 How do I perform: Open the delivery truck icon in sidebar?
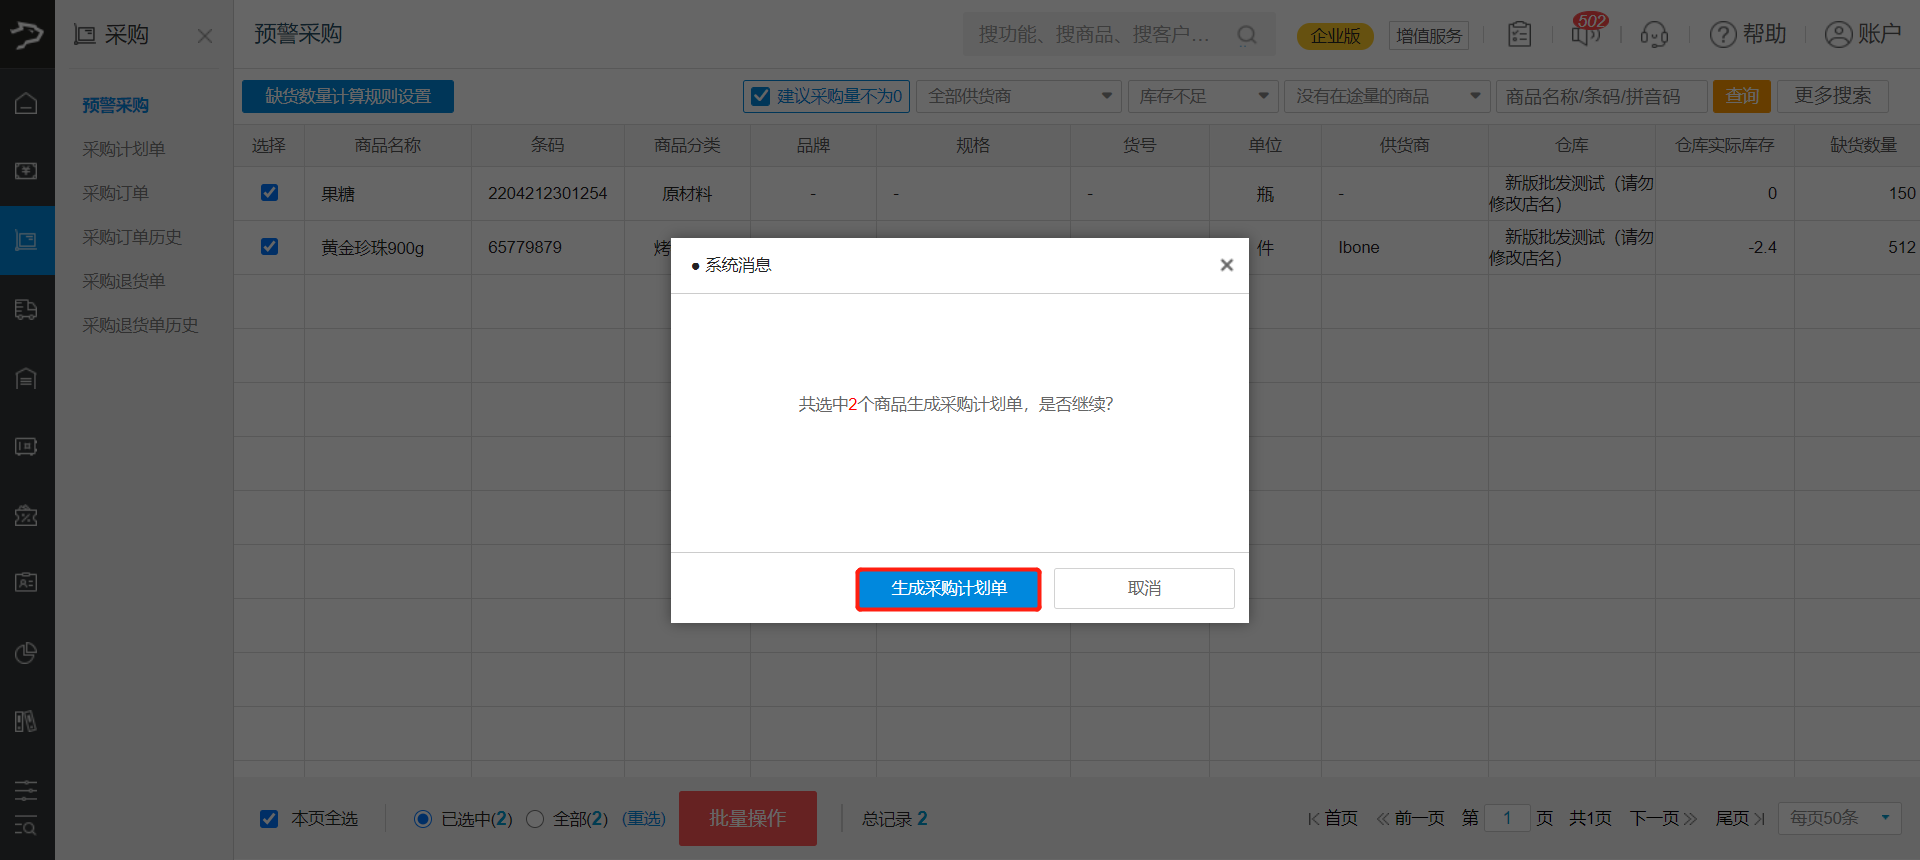[27, 309]
